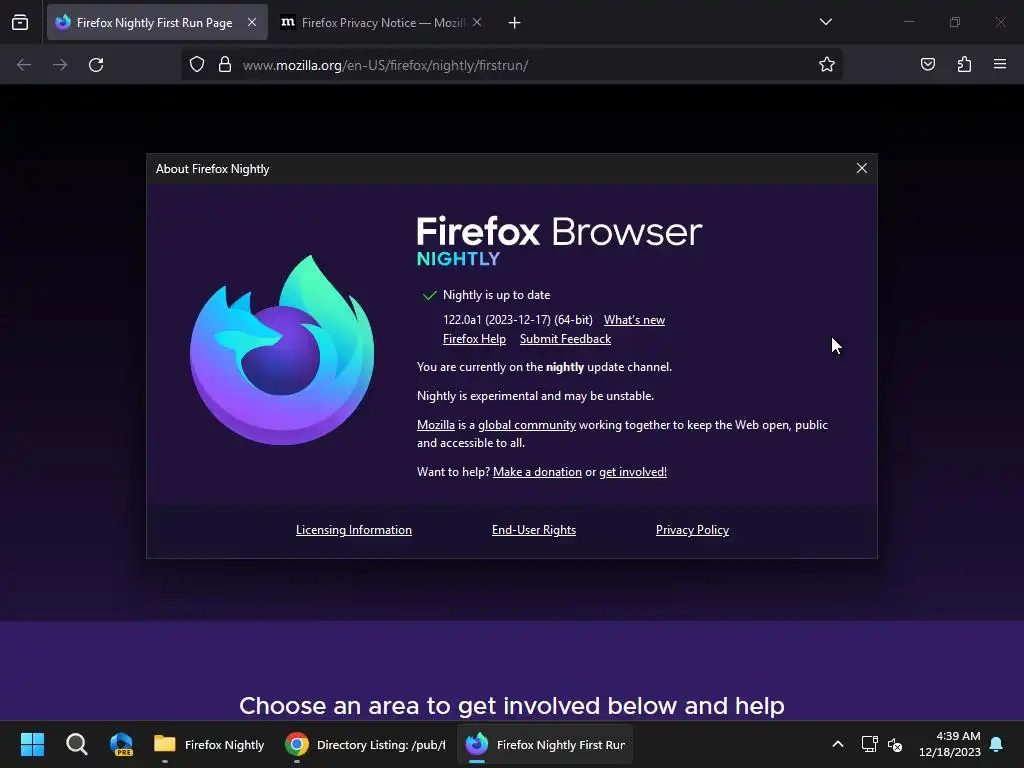Viewport: 1024px width, 768px height.
Task: Bookmark this page with the star
Action: click(827, 65)
